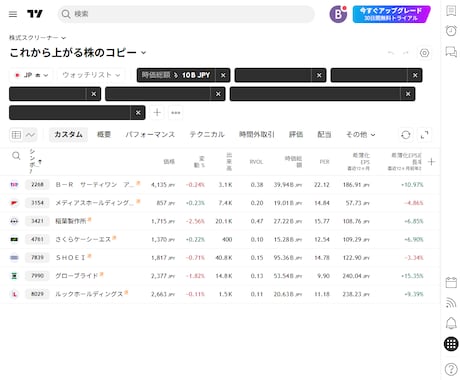
Task: Add a new filter with plus button
Action: click(x=157, y=113)
